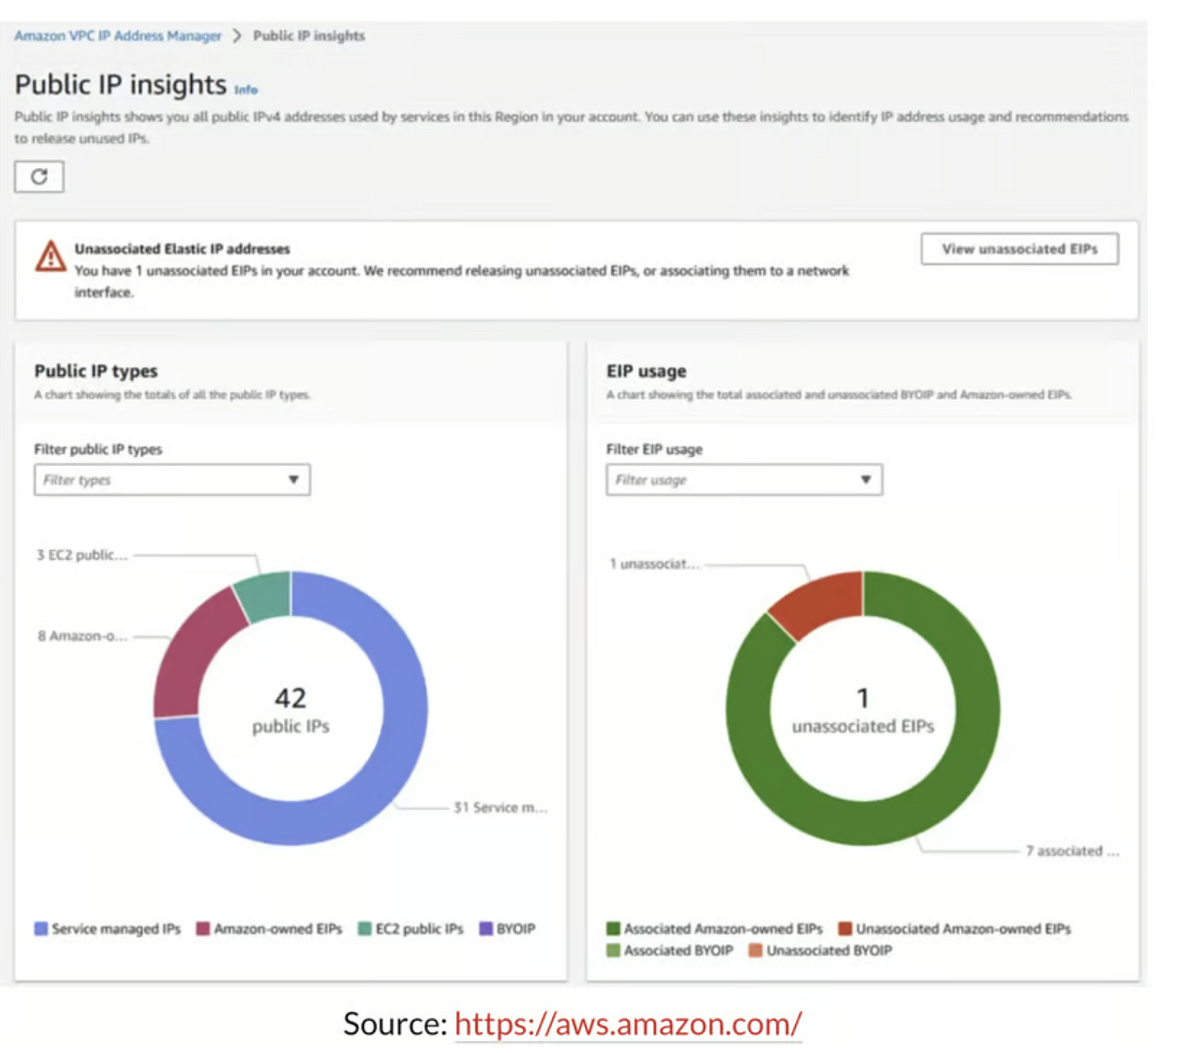The width and height of the screenshot is (1200, 1053).
Task: Click the '3 EC2 public...' chart label
Action: [x=82, y=555]
